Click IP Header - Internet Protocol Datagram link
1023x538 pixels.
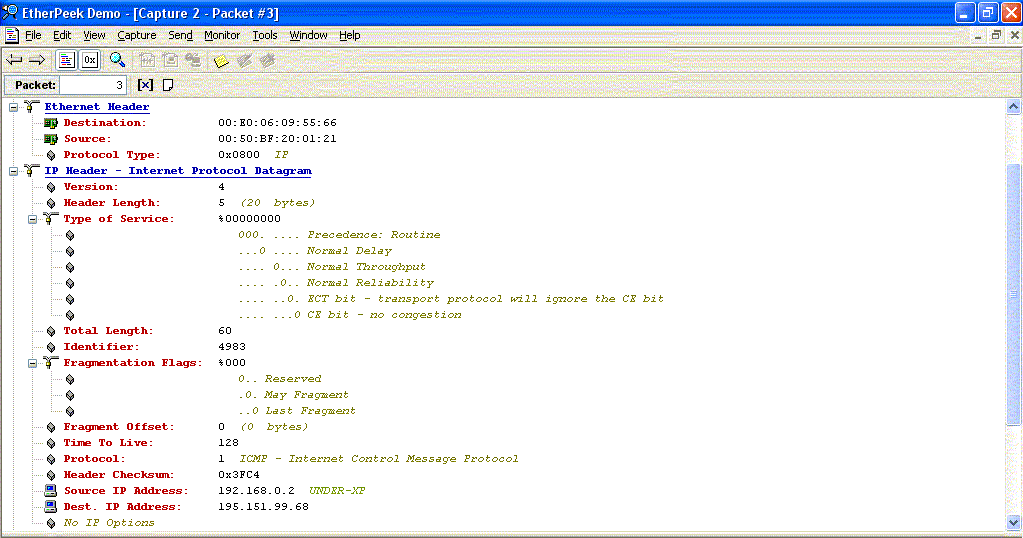tap(178, 171)
